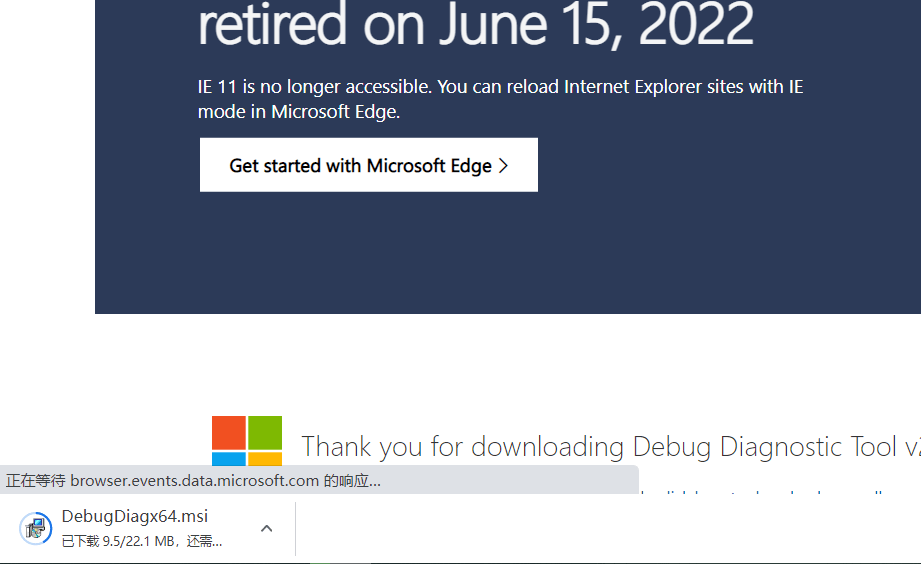The image size is (921, 564).
Task: Click the arrow chevron on Get started button
Action: click(504, 165)
